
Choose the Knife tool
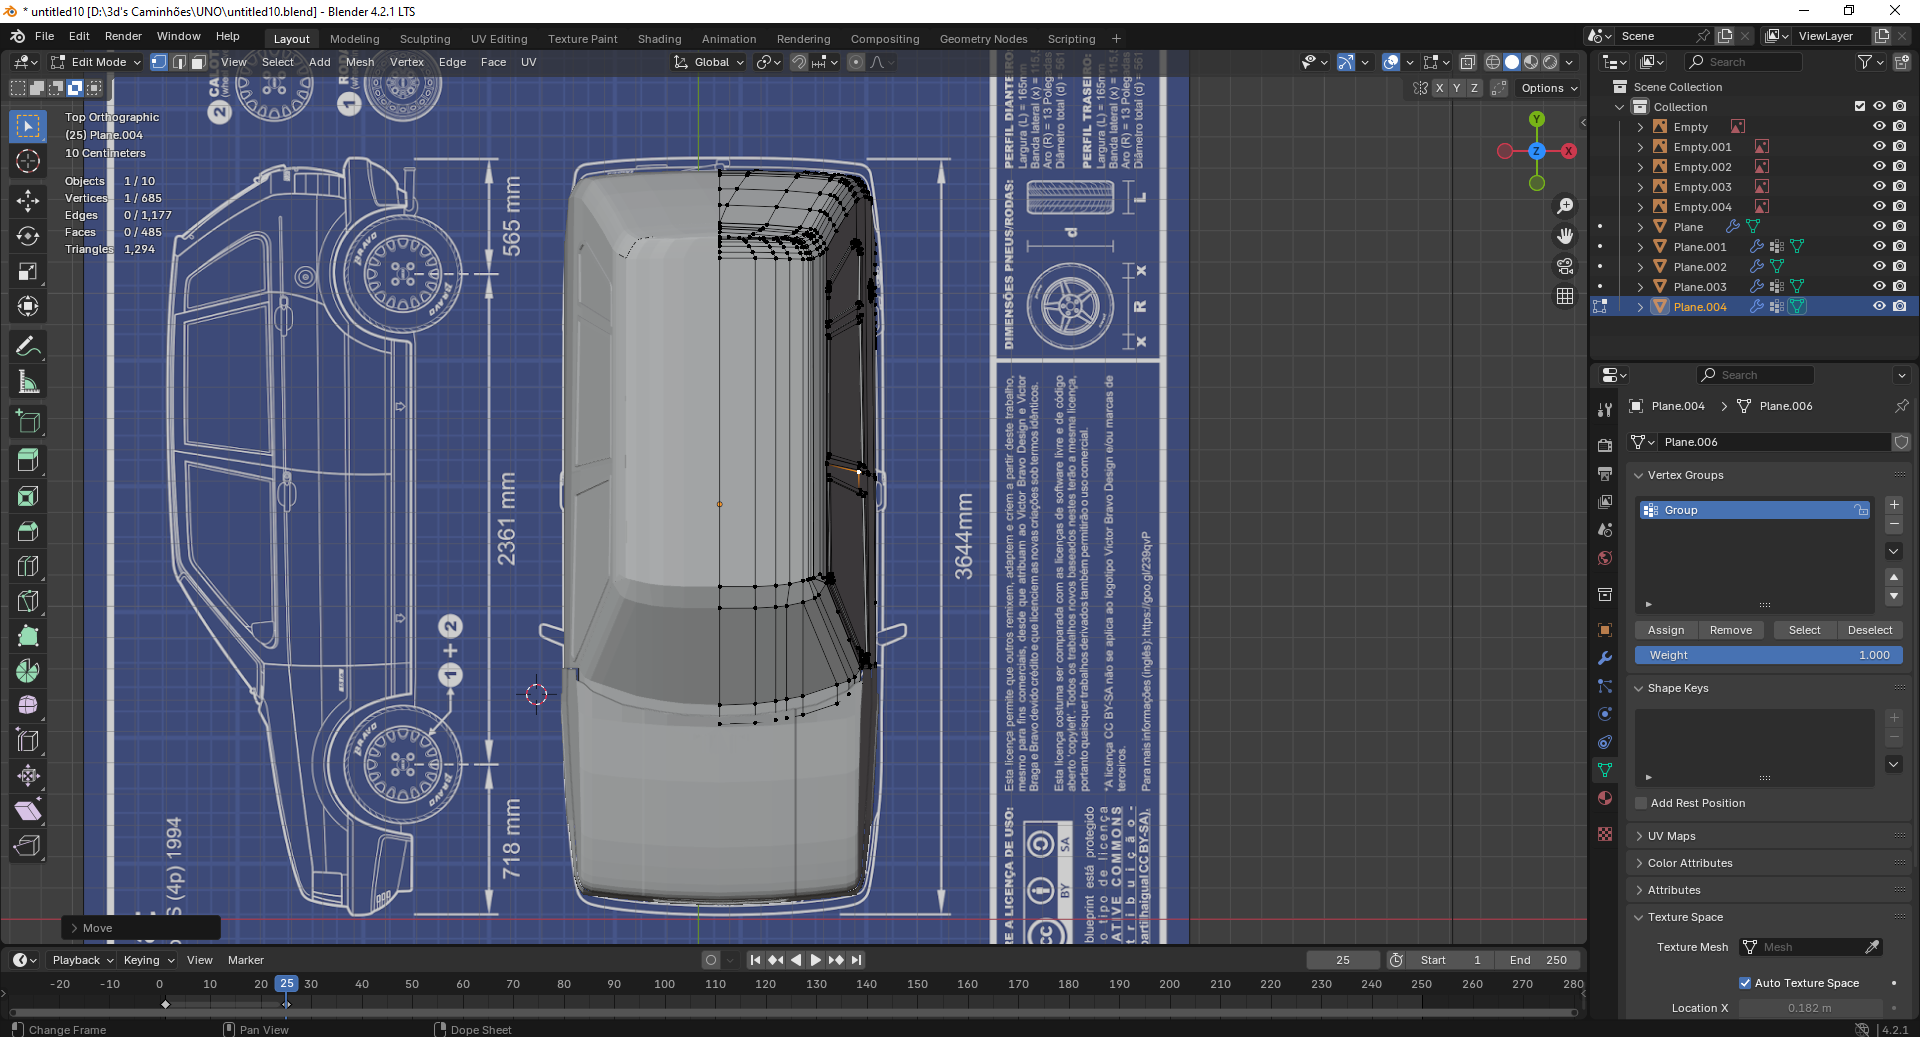pos(28,601)
